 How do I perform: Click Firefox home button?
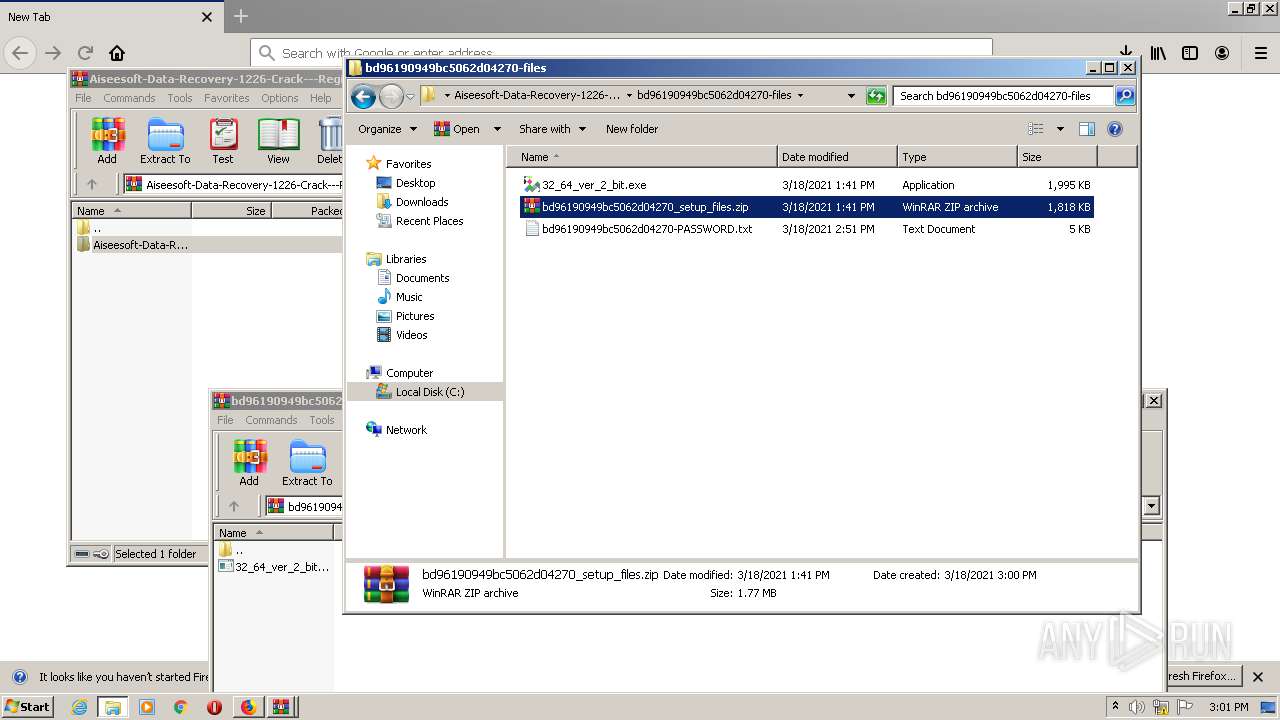point(117,53)
